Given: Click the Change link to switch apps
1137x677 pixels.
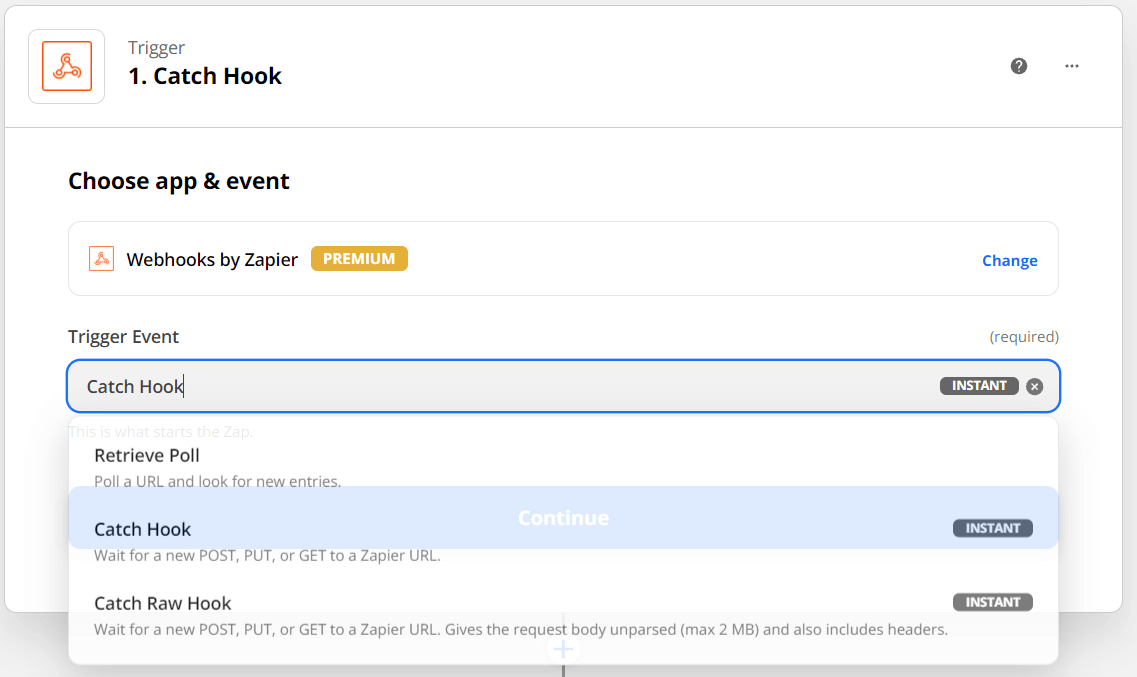Looking at the screenshot, I should [1009, 260].
